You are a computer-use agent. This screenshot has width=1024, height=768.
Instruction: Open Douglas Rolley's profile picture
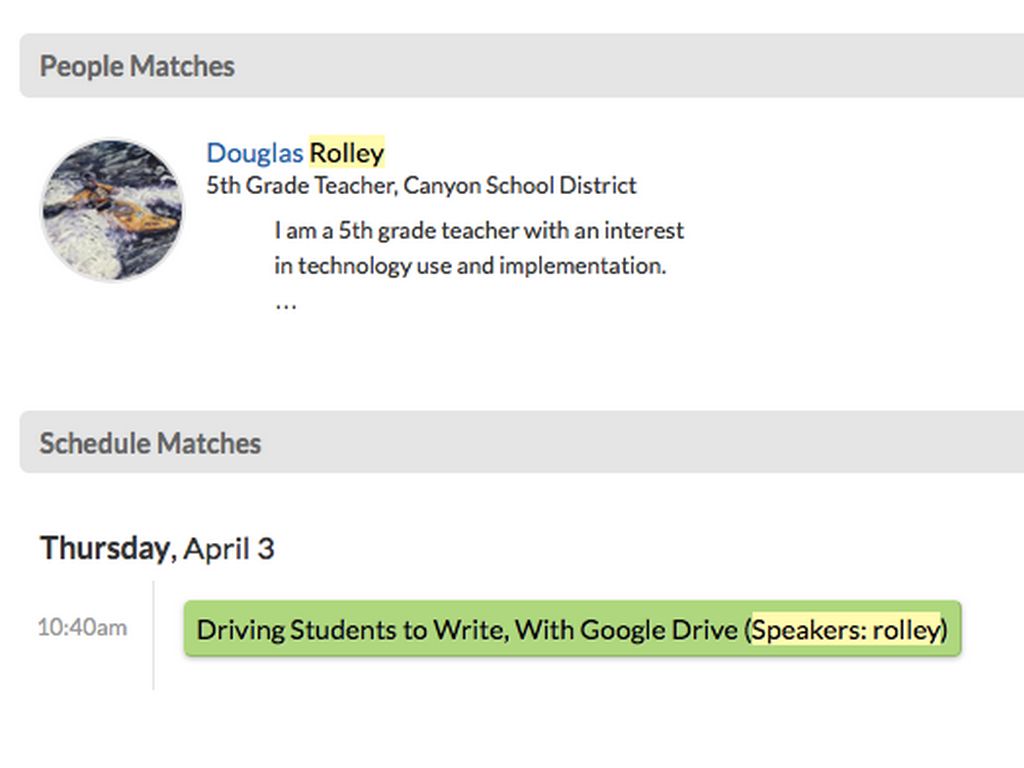pyautogui.click(x=112, y=209)
